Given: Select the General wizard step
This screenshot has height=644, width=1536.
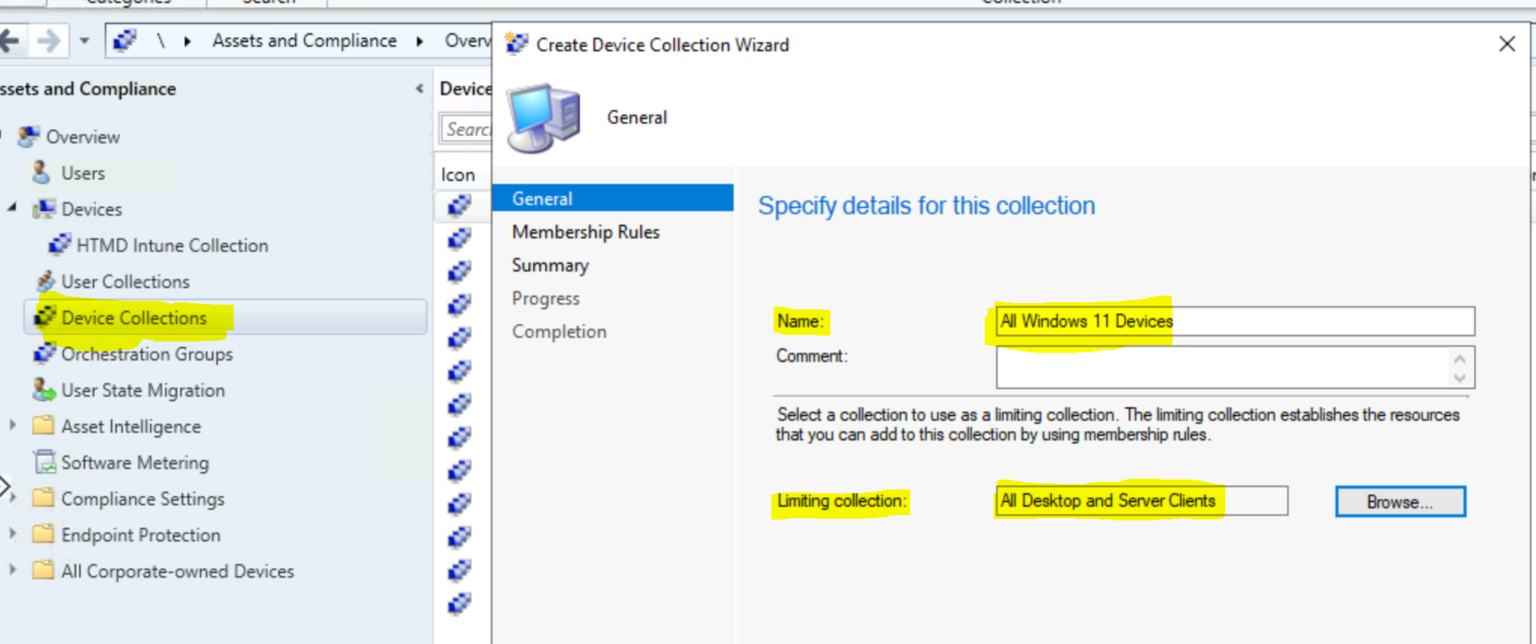Looking at the screenshot, I should (x=613, y=198).
